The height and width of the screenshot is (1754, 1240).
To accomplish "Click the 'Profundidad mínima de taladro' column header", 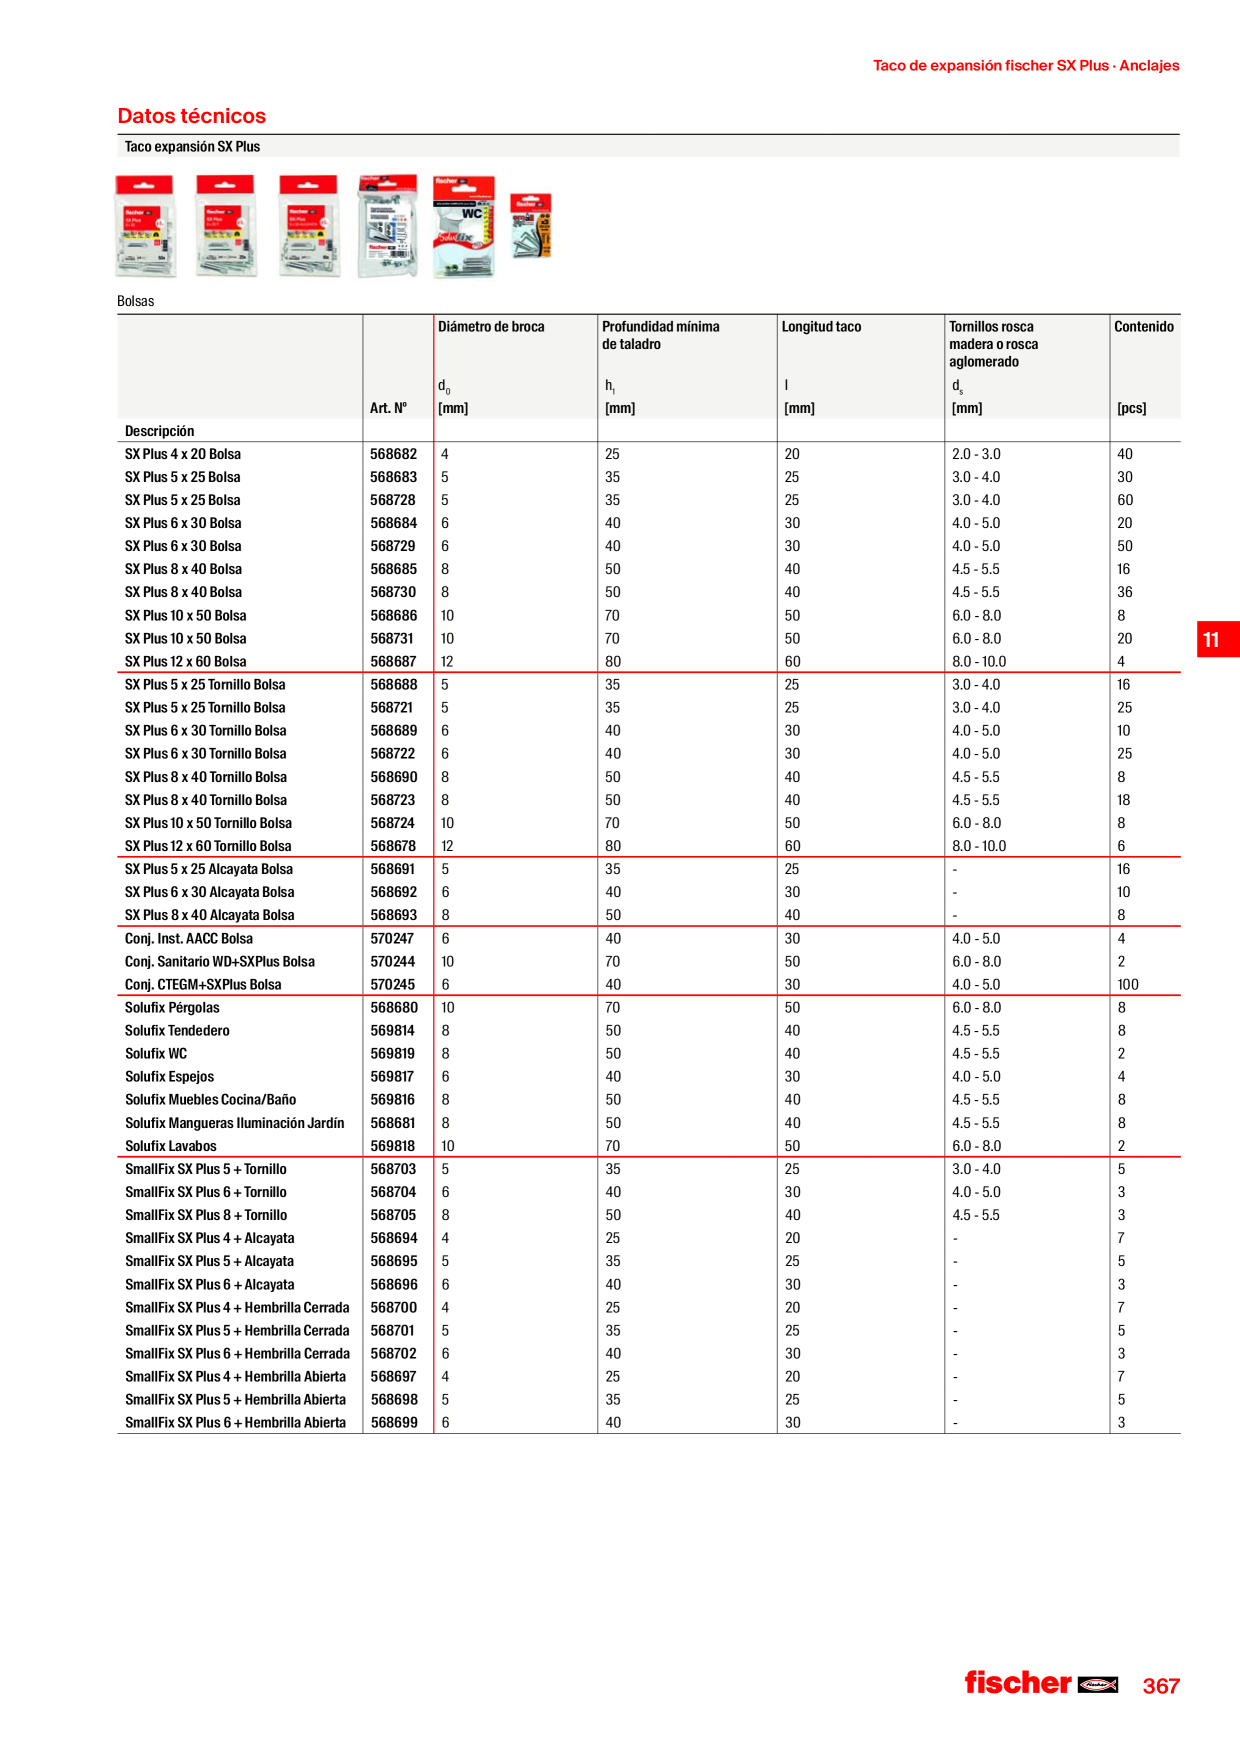I will tap(661, 335).
